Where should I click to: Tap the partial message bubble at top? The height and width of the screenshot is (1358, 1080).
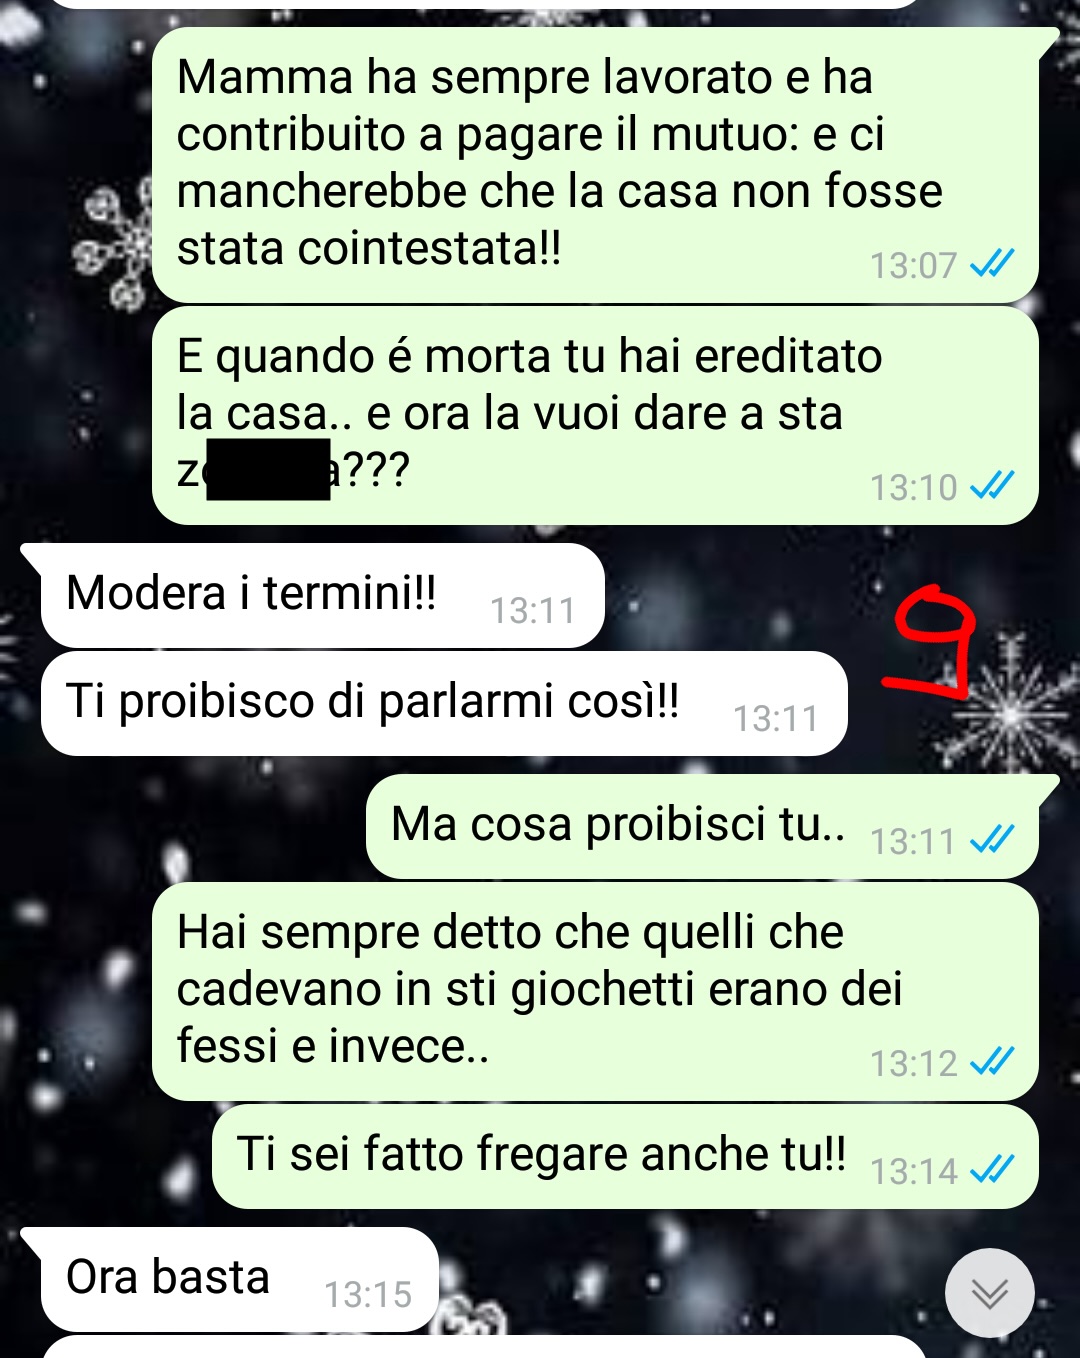(484, 4)
